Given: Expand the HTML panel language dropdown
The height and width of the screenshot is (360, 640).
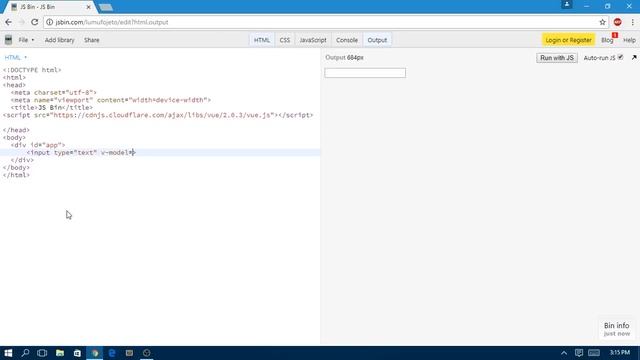Looking at the screenshot, I should pyautogui.click(x=16, y=58).
